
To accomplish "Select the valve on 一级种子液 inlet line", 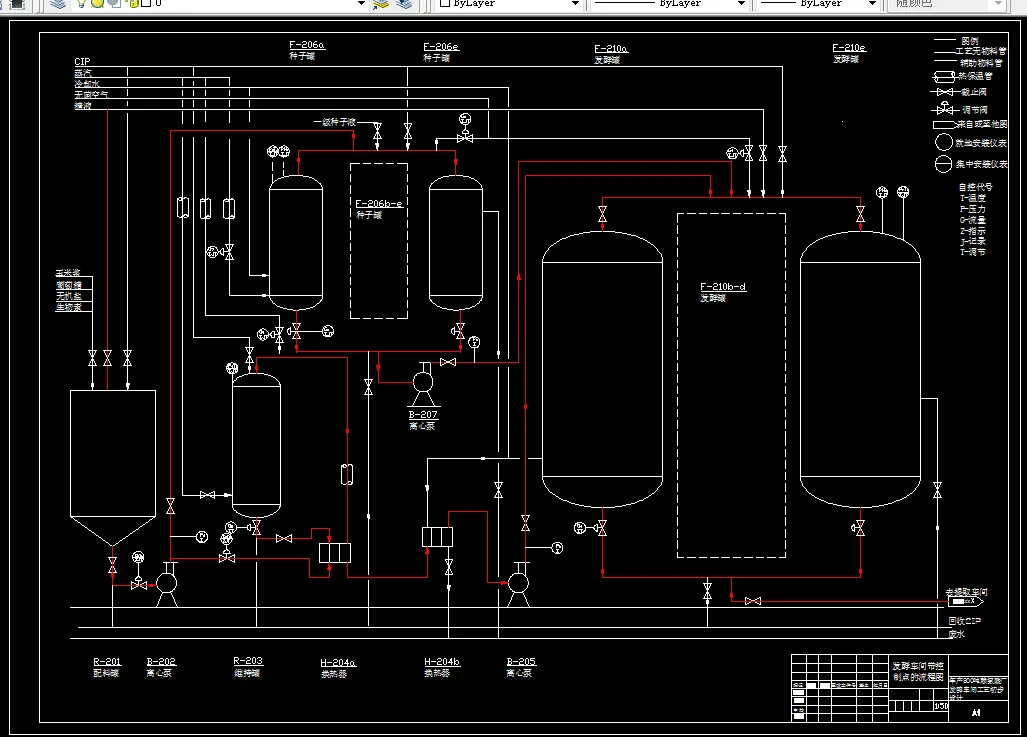I will [x=377, y=133].
